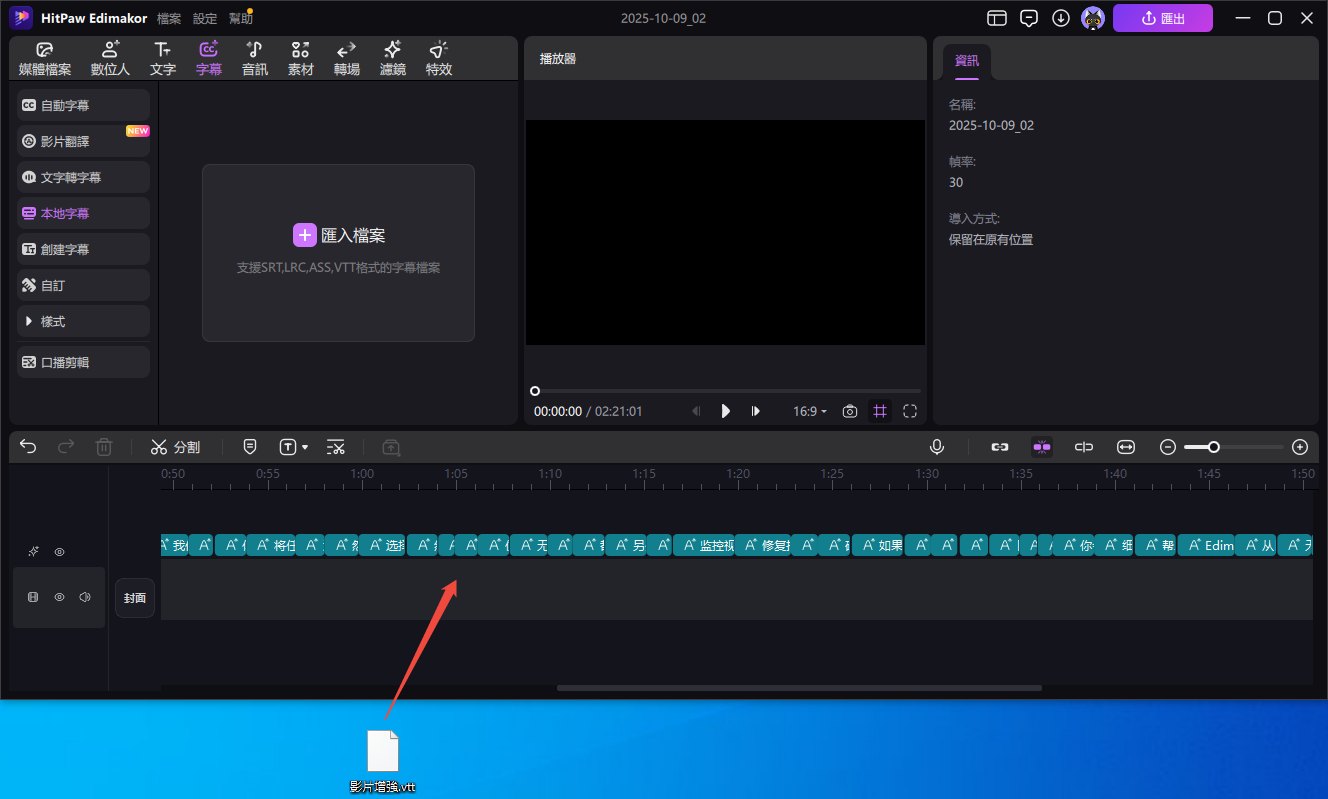The width and height of the screenshot is (1328, 799).
Task: Click the timeline zoom slider handle
Action: tap(1213, 448)
